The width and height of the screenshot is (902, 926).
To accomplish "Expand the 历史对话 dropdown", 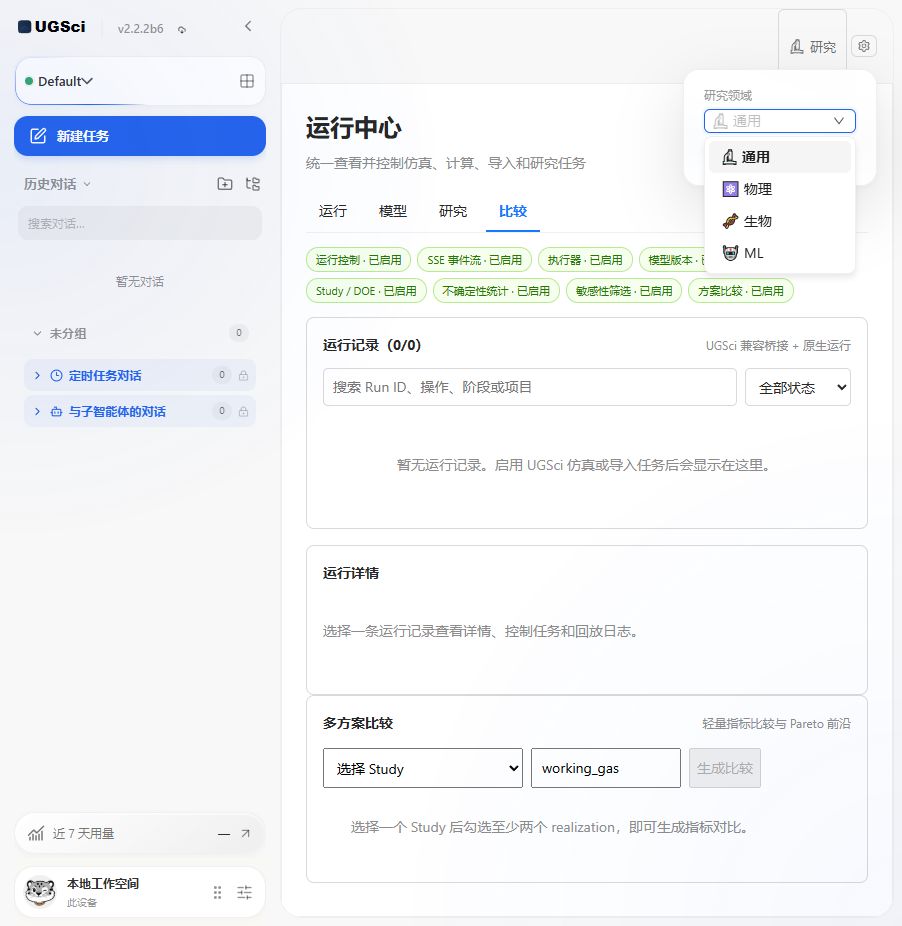I will (x=57, y=184).
